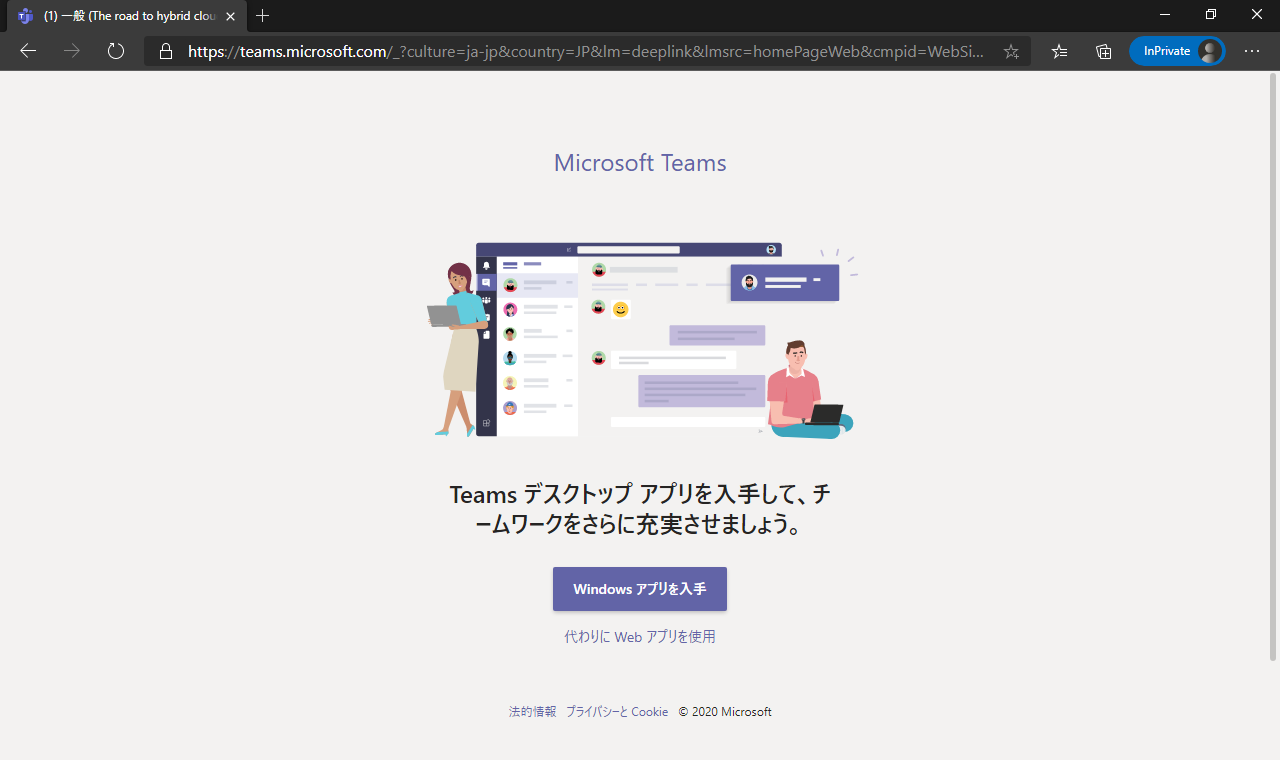The image size is (1280, 760).
Task: Minimize the Edge window
Action: (1164, 15)
